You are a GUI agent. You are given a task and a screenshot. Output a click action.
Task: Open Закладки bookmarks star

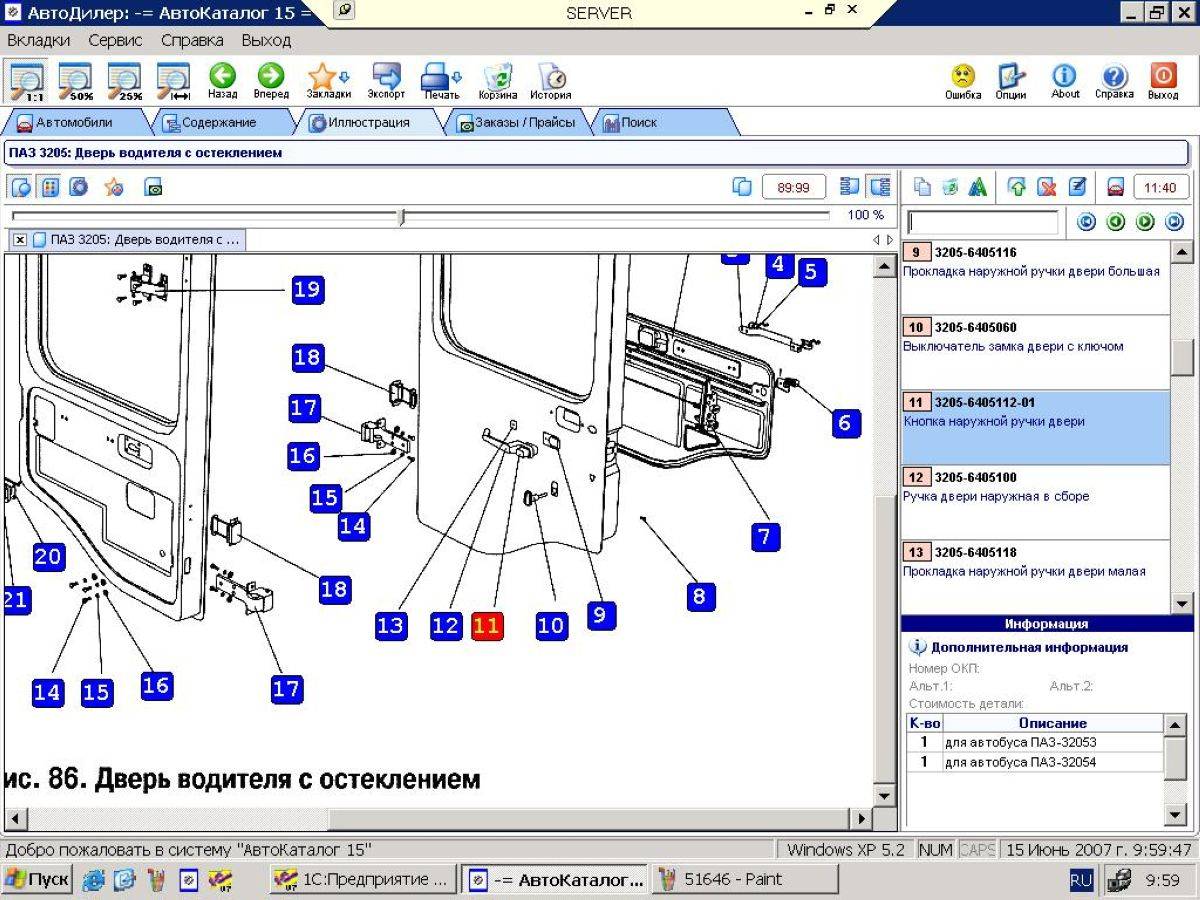[328, 80]
